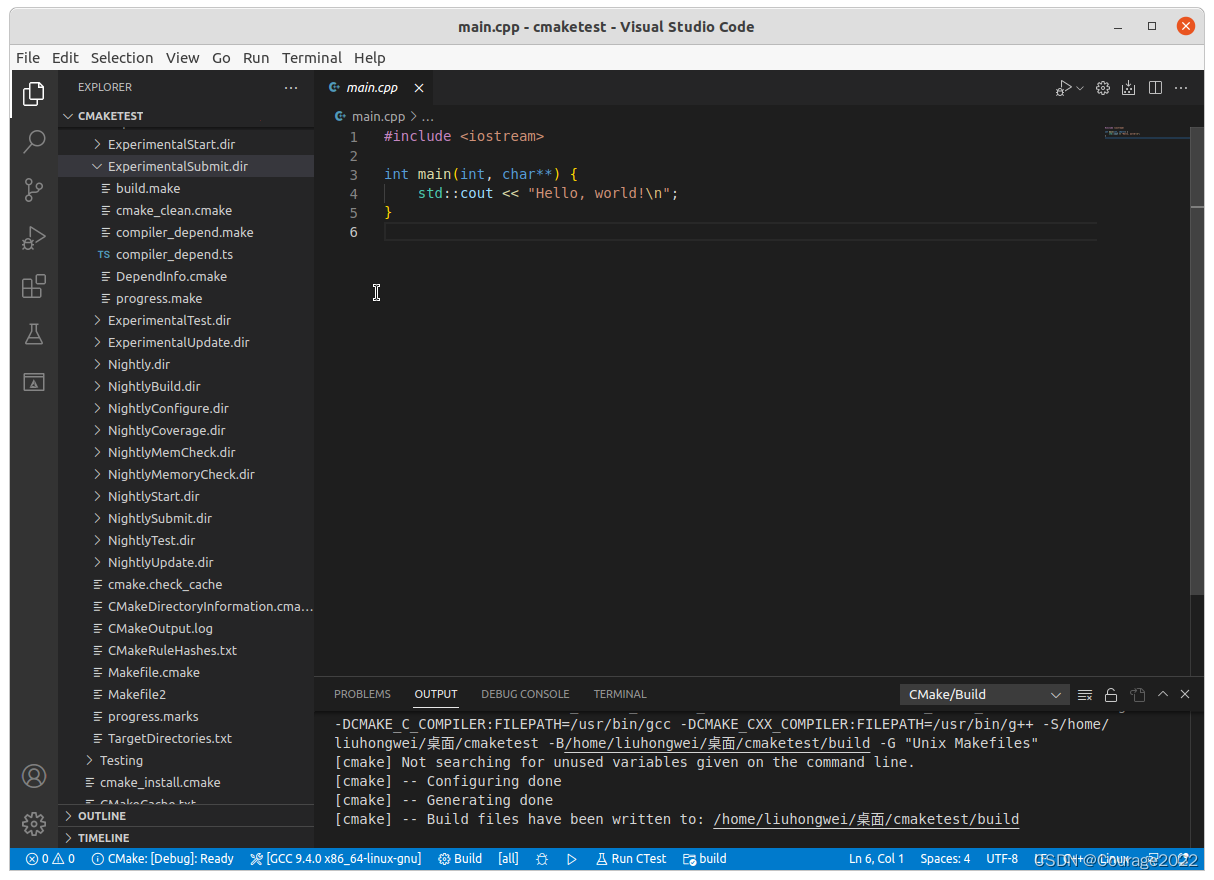Collapse the ExperimentalSubmit.dir folder
1214x880 pixels.
pos(186,167)
